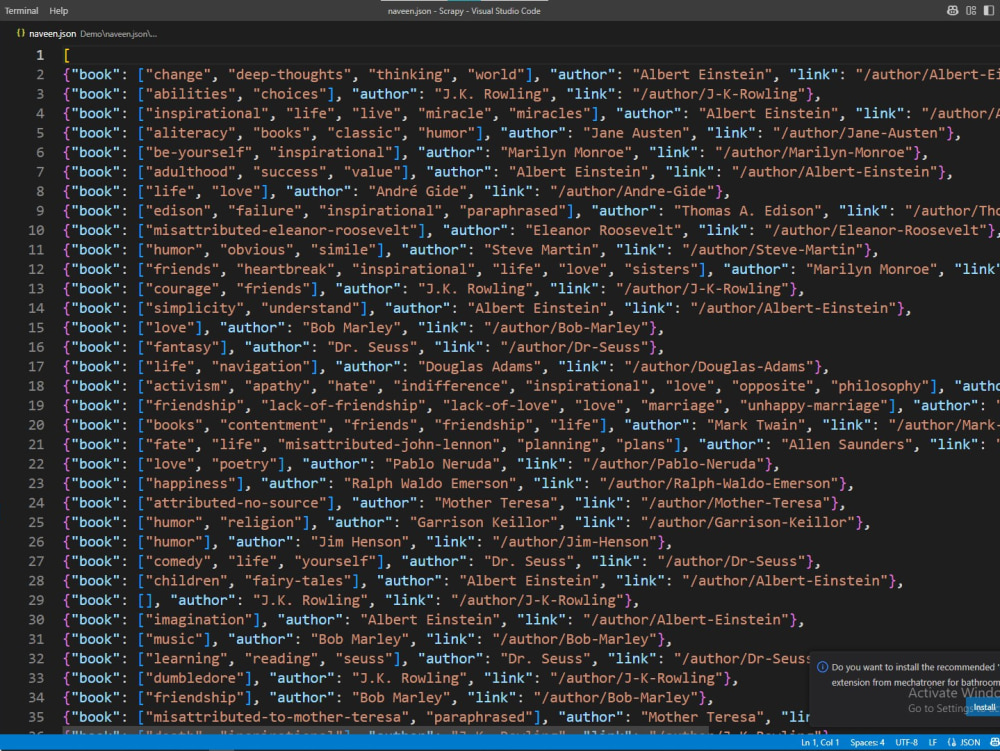Click "fantasy" on line 16
1000x751 pixels.
[x=182, y=347]
